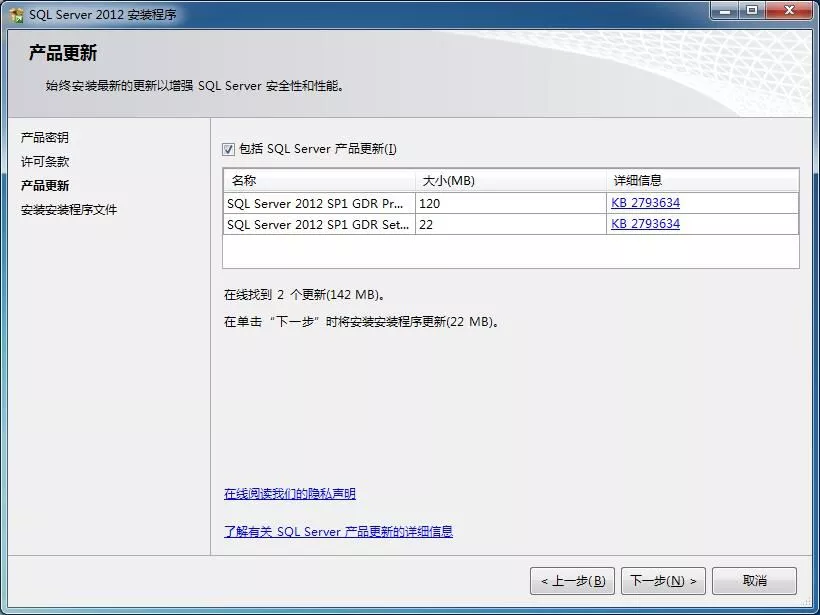The width and height of the screenshot is (820, 615).
Task: Click the 取消 cancel button
Action: [x=755, y=581]
